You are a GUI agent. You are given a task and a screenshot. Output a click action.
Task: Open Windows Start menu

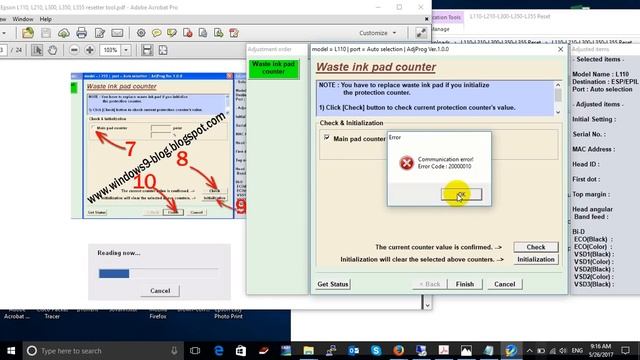11,351
